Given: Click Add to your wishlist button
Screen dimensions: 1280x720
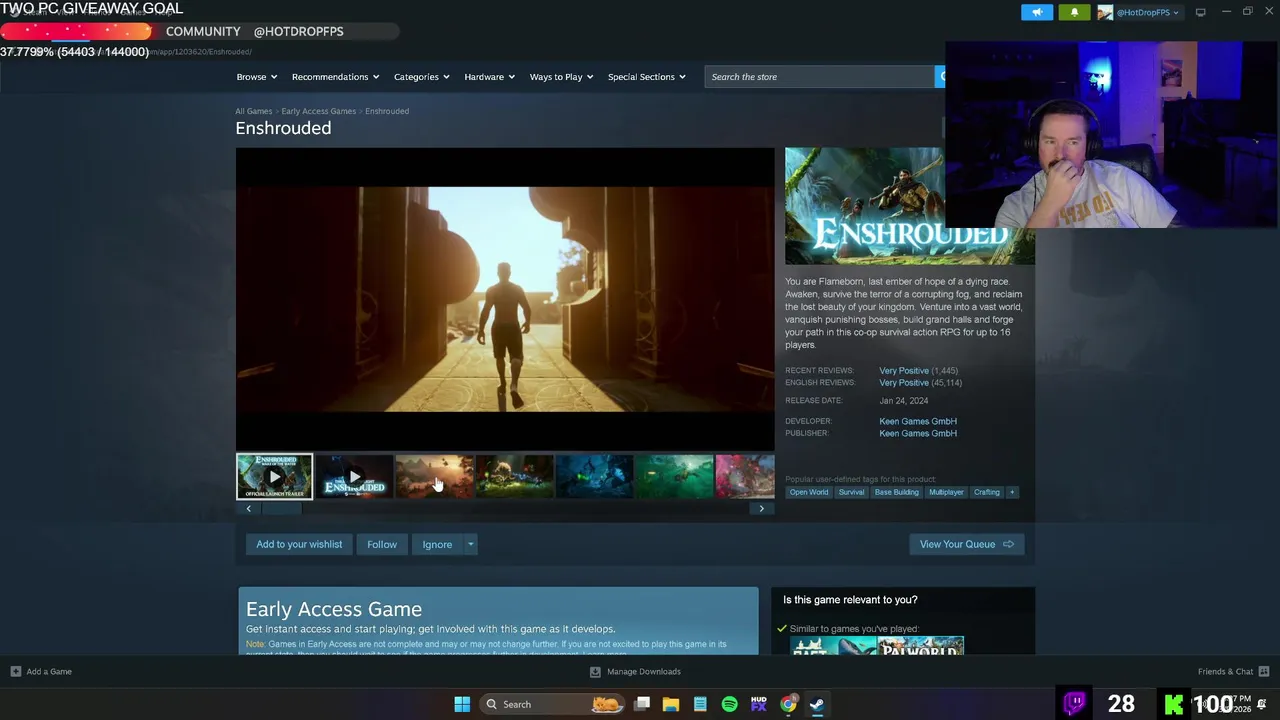Looking at the screenshot, I should point(299,544).
